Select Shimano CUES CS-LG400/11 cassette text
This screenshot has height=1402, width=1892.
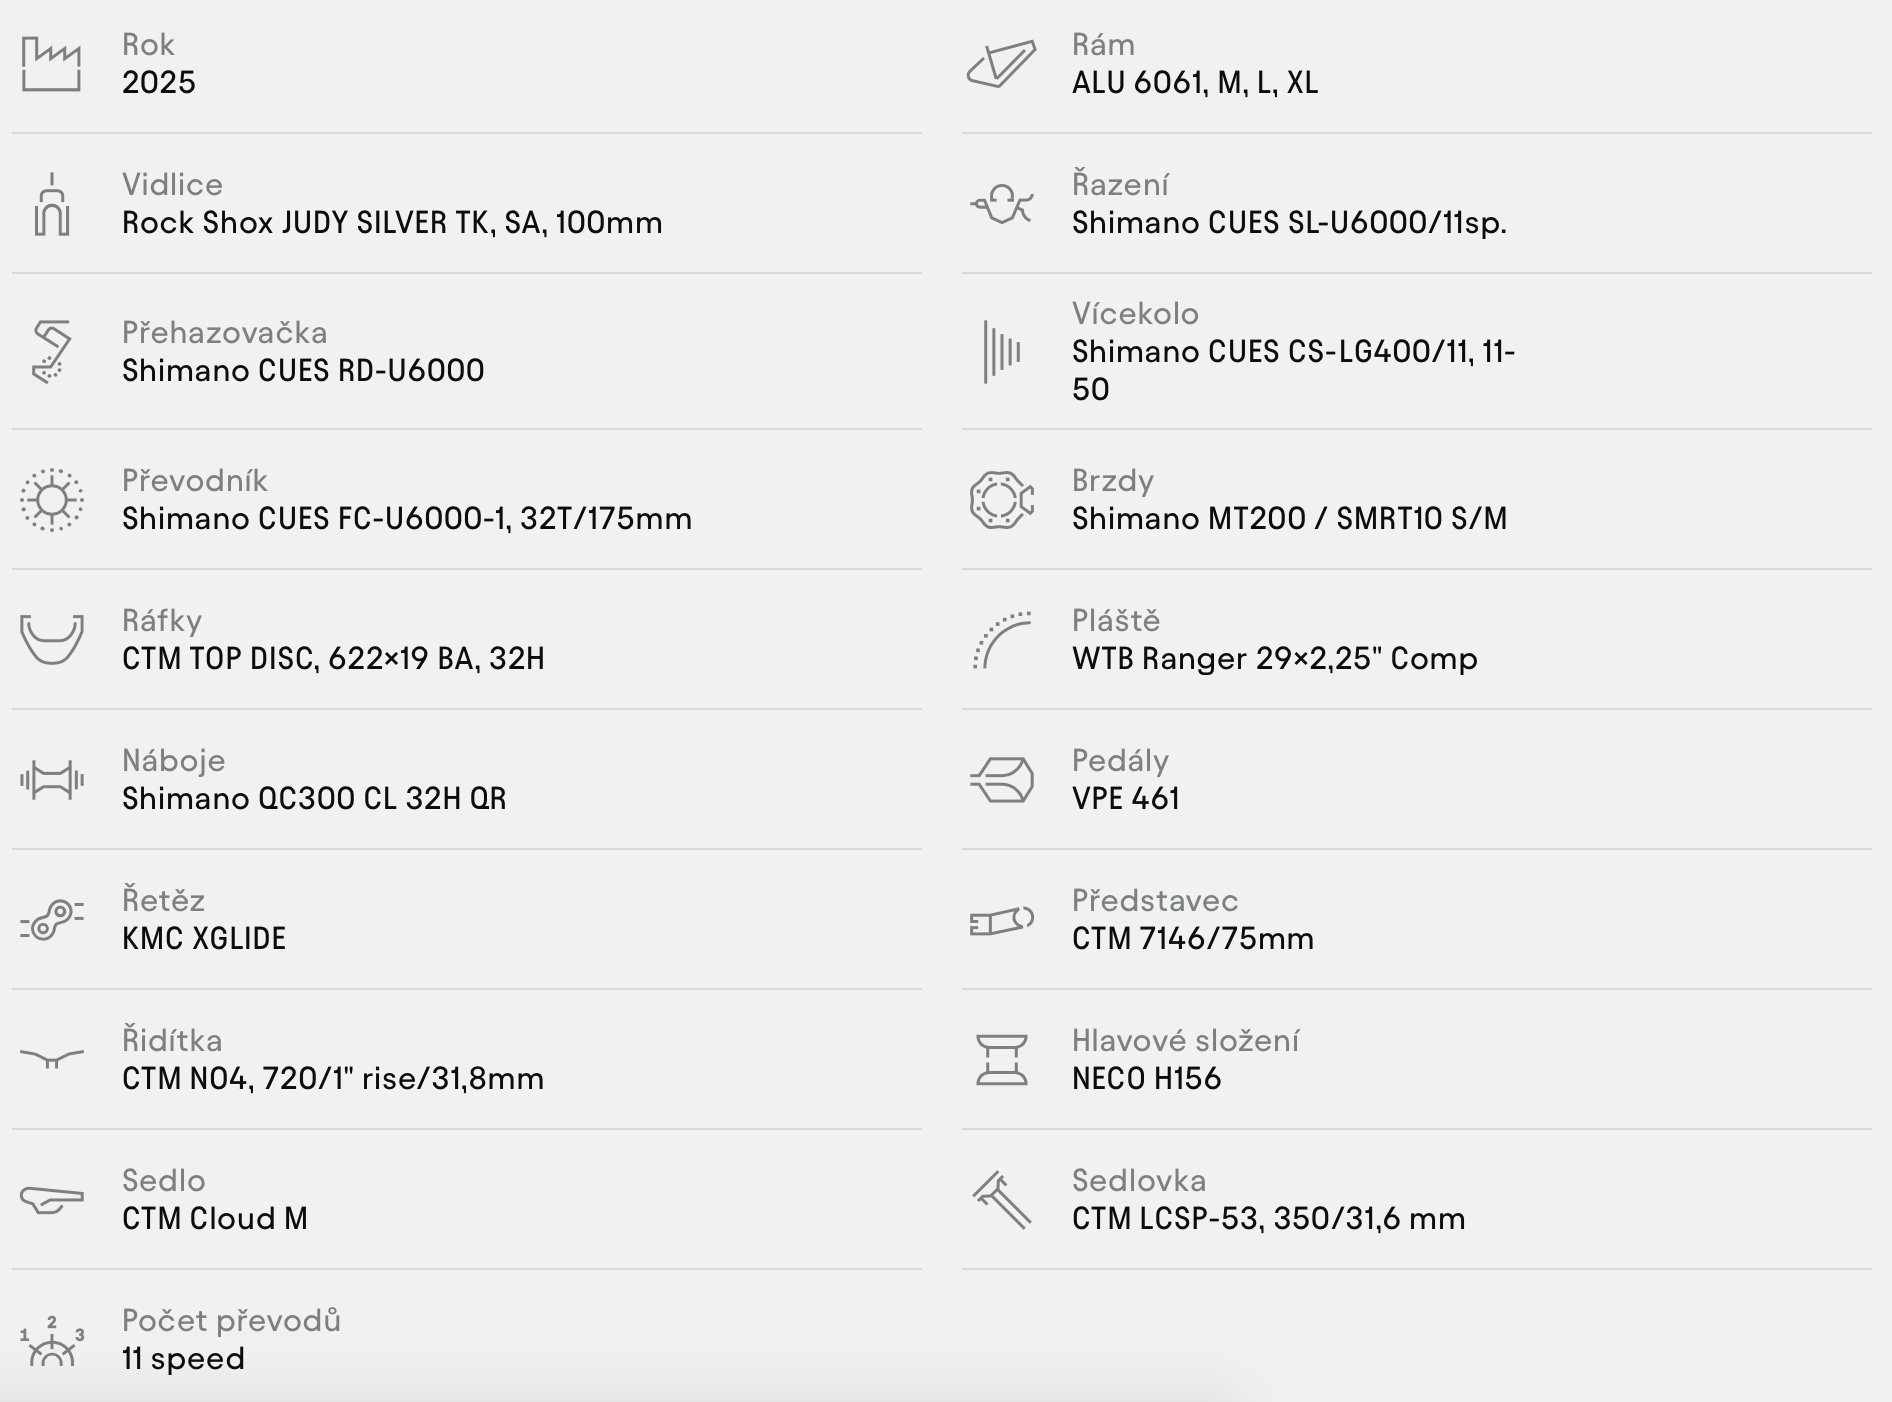pos(1294,370)
